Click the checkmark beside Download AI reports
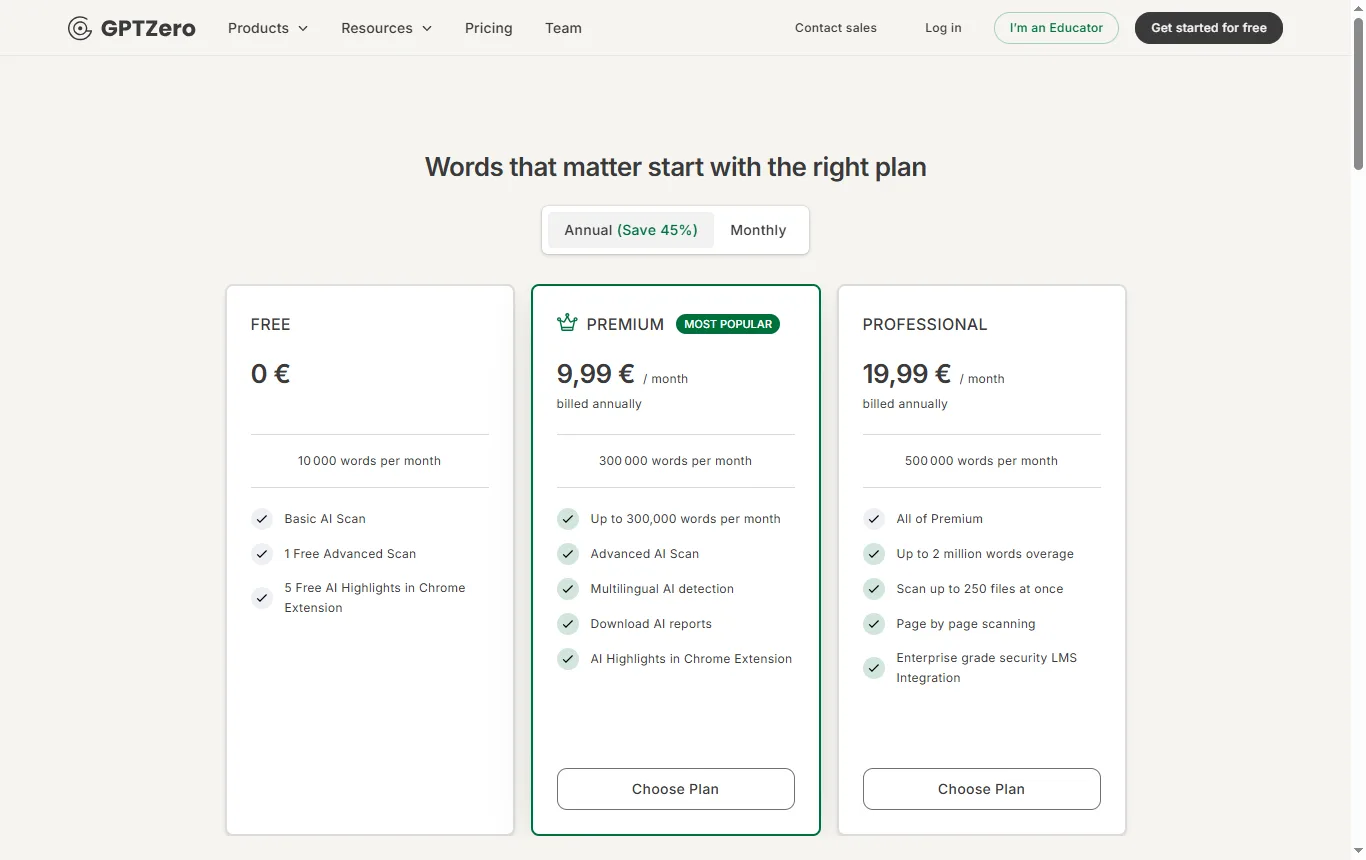 coord(568,624)
